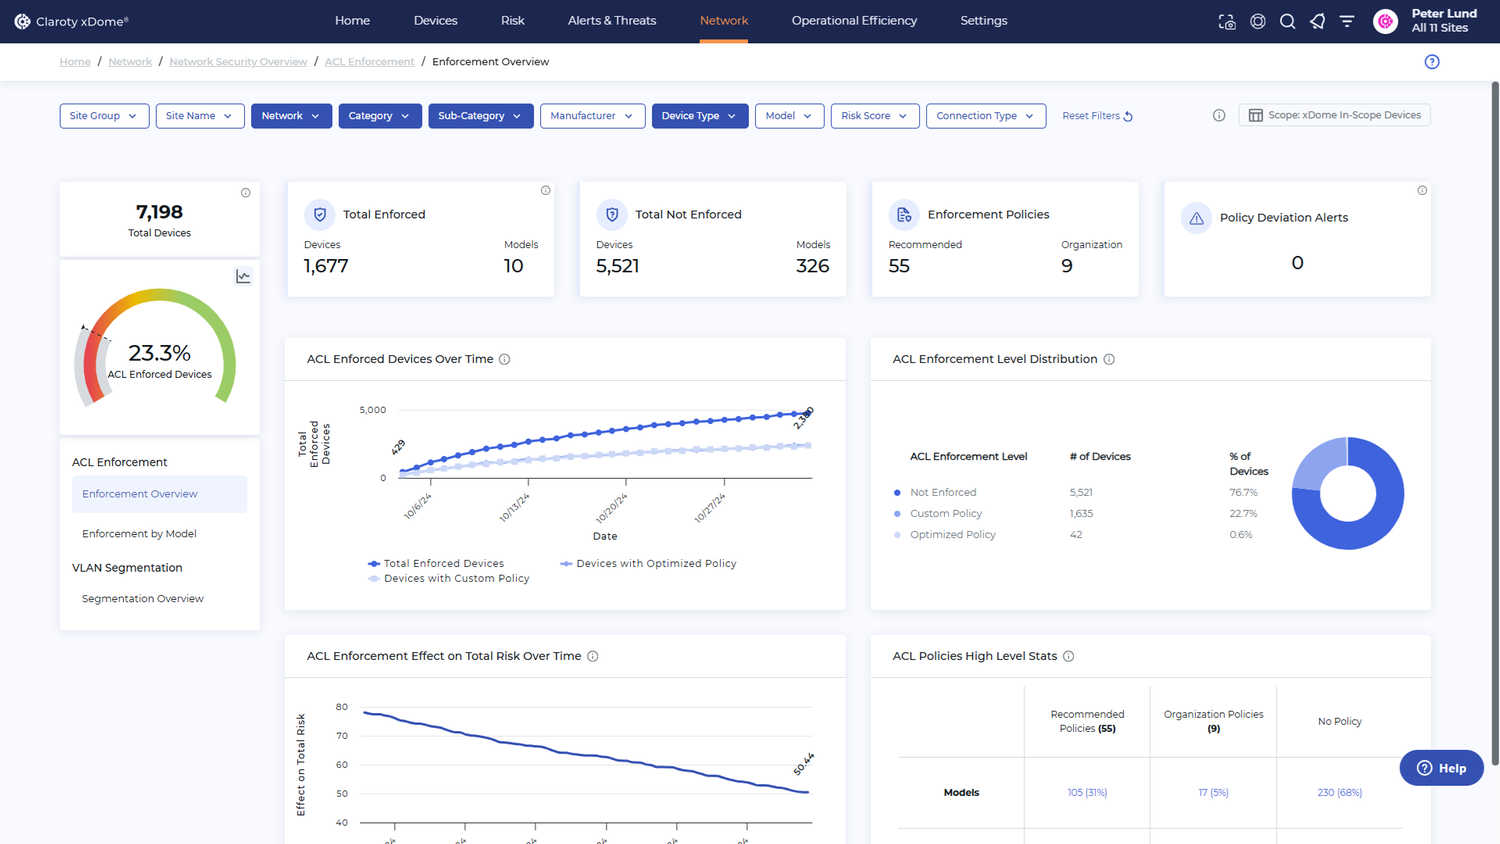Image resolution: width=1500 pixels, height=844 pixels.
Task: Click the blue question mark help icon
Action: point(1432,62)
